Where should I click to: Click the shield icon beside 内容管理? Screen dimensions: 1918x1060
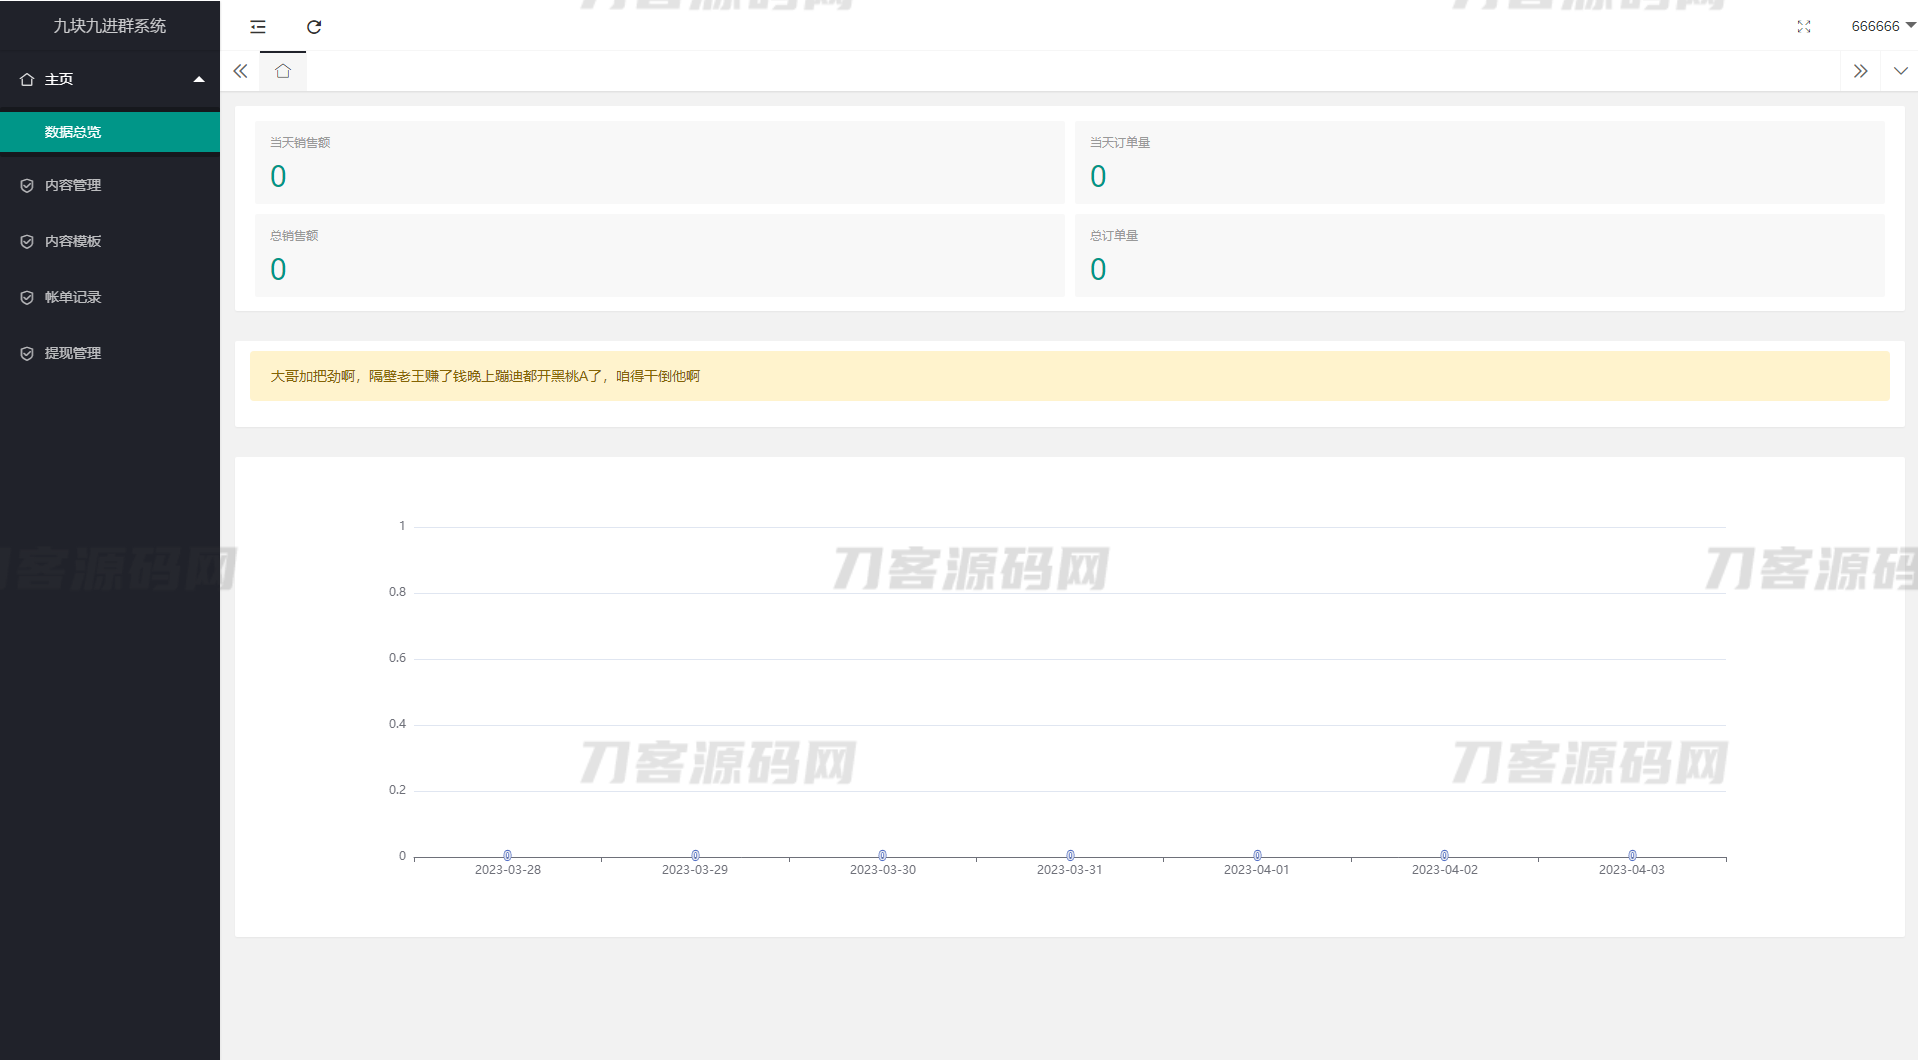point(27,186)
